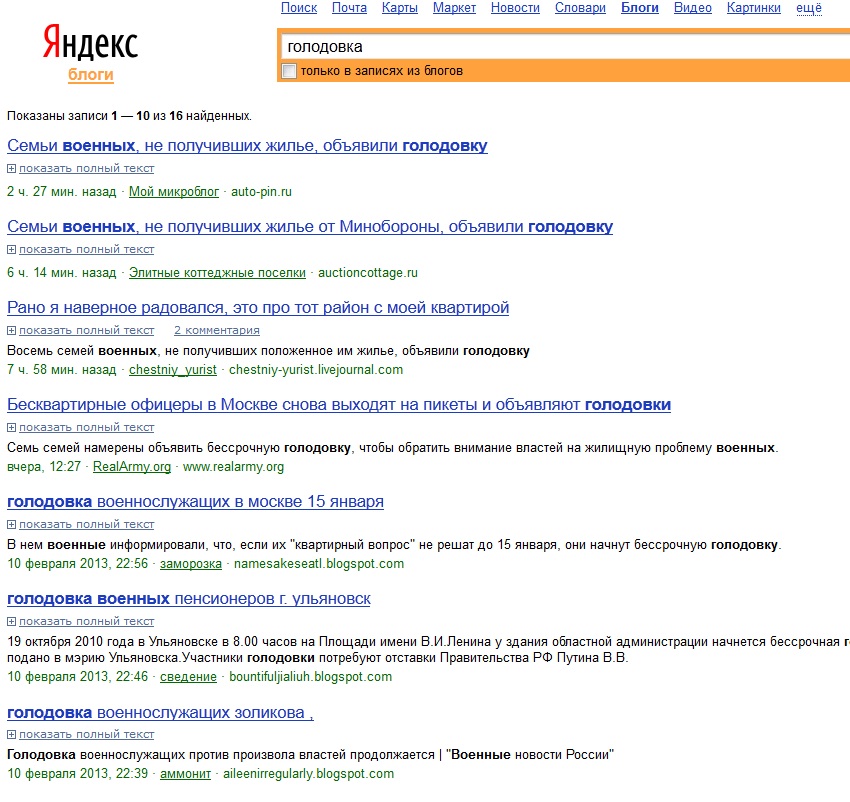
Task: Open the Почта service link
Action: click(349, 8)
